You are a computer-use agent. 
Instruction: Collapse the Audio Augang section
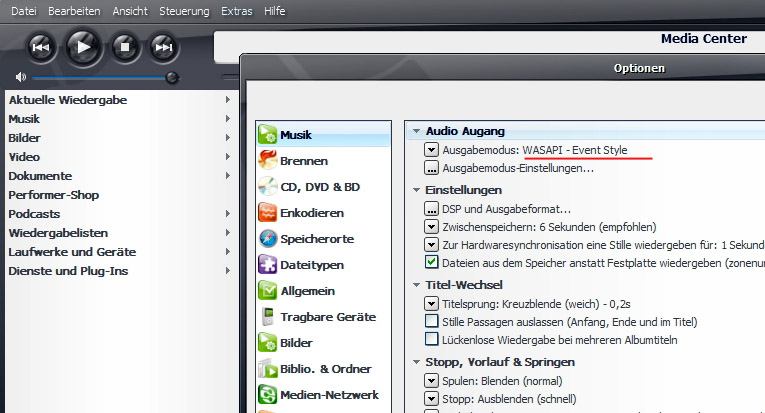tap(416, 131)
